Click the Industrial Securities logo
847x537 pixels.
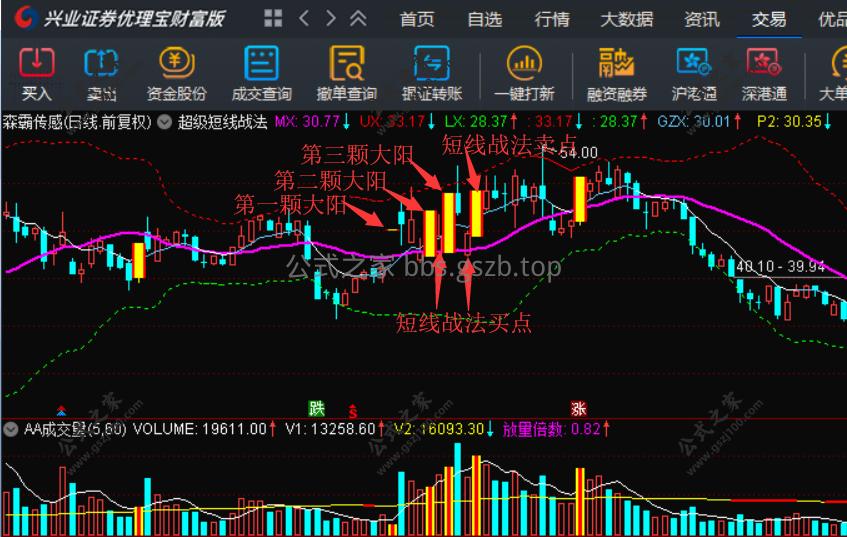pos(25,18)
